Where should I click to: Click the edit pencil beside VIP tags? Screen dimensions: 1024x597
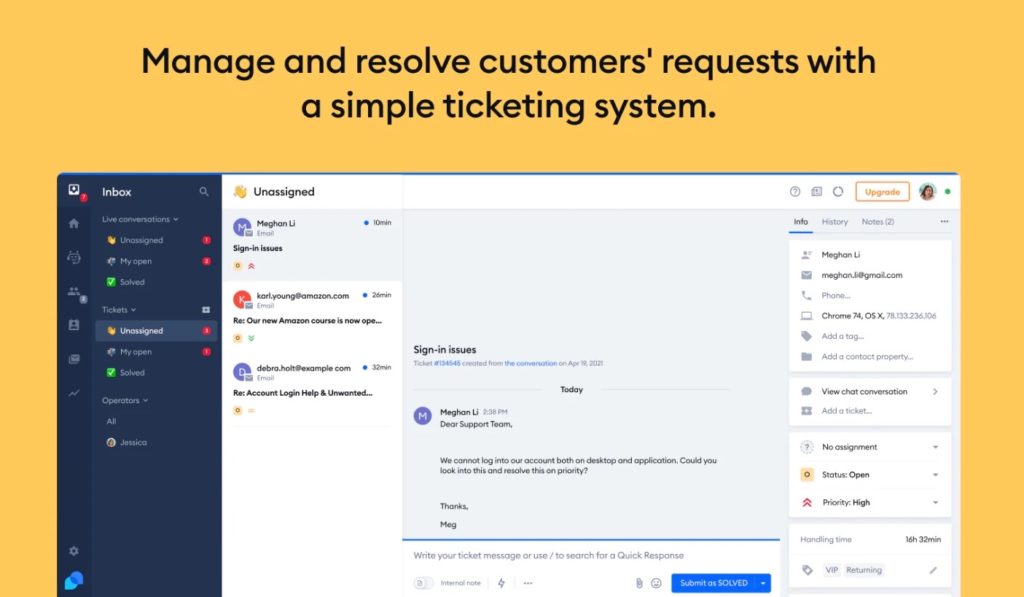click(933, 570)
